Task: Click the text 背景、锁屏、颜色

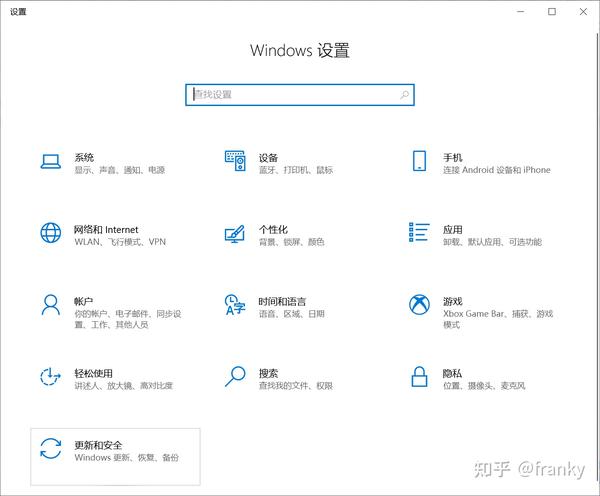Action: pos(292,242)
